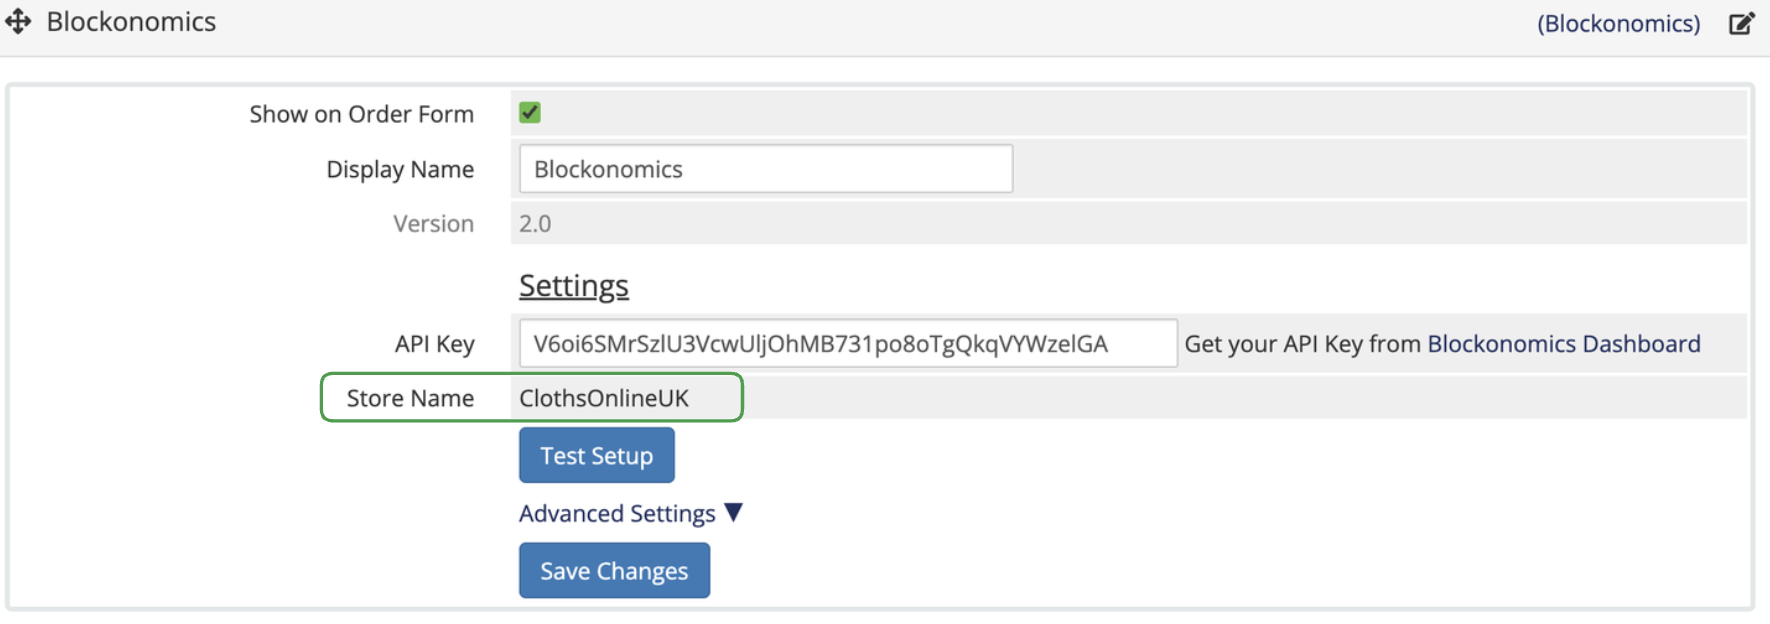The image size is (1770, 624).
Task: Click the Blockonomics gateway title
Action: coord(131,21)
